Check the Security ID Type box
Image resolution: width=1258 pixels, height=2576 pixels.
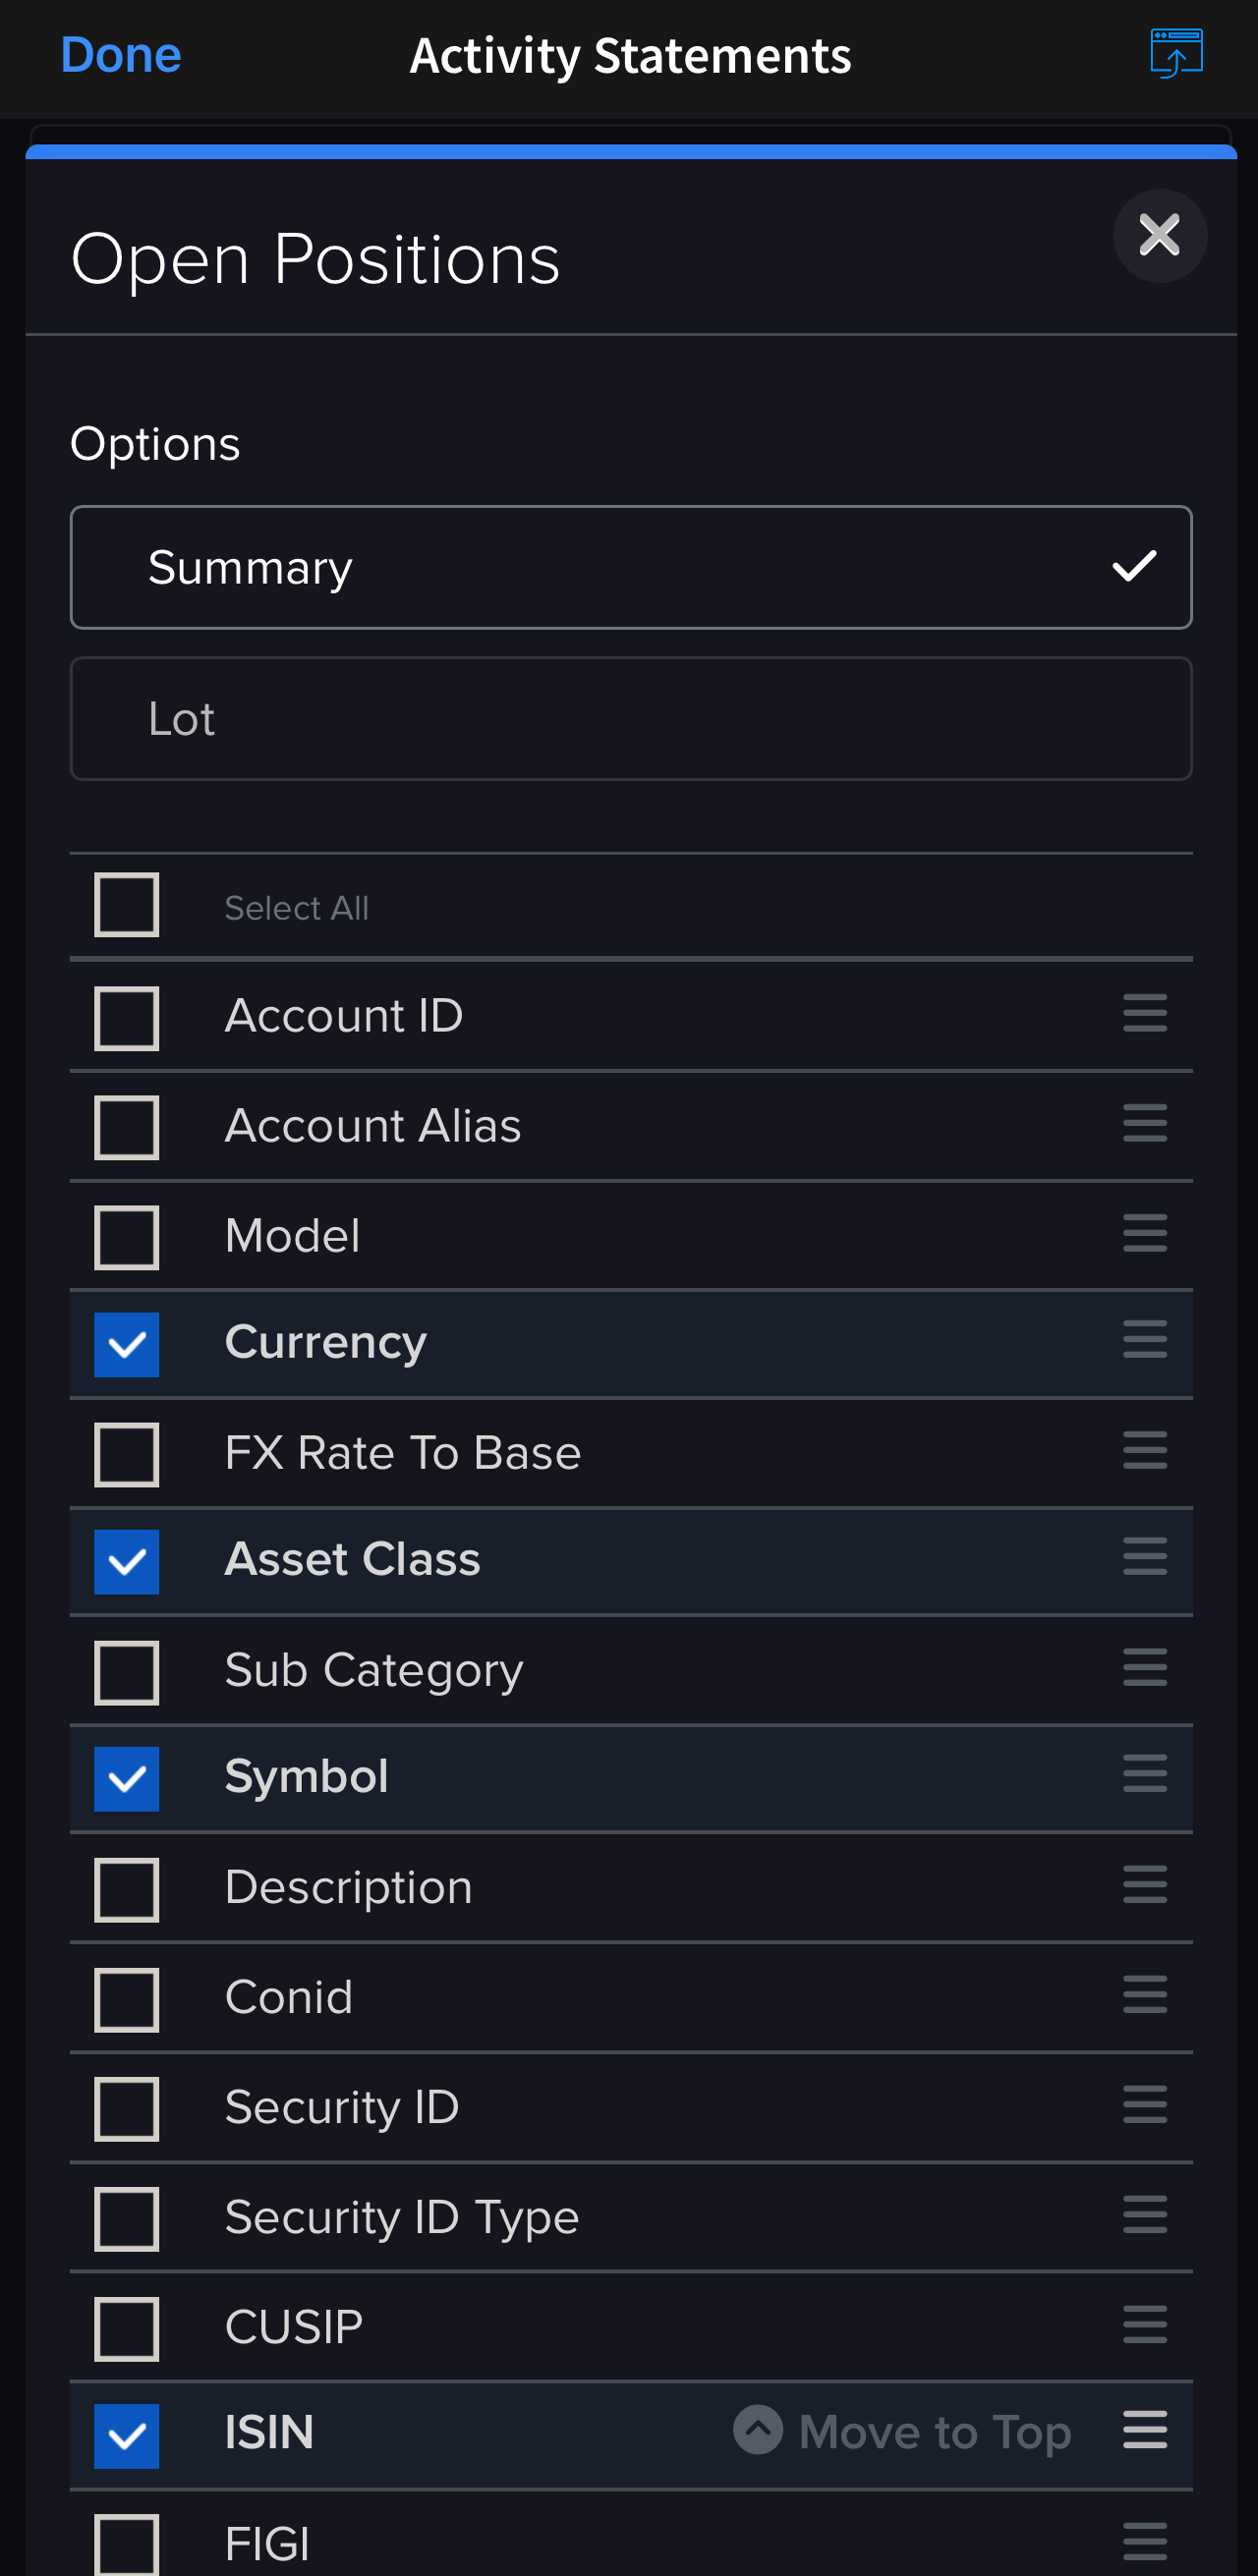[x=127, y=2219]
